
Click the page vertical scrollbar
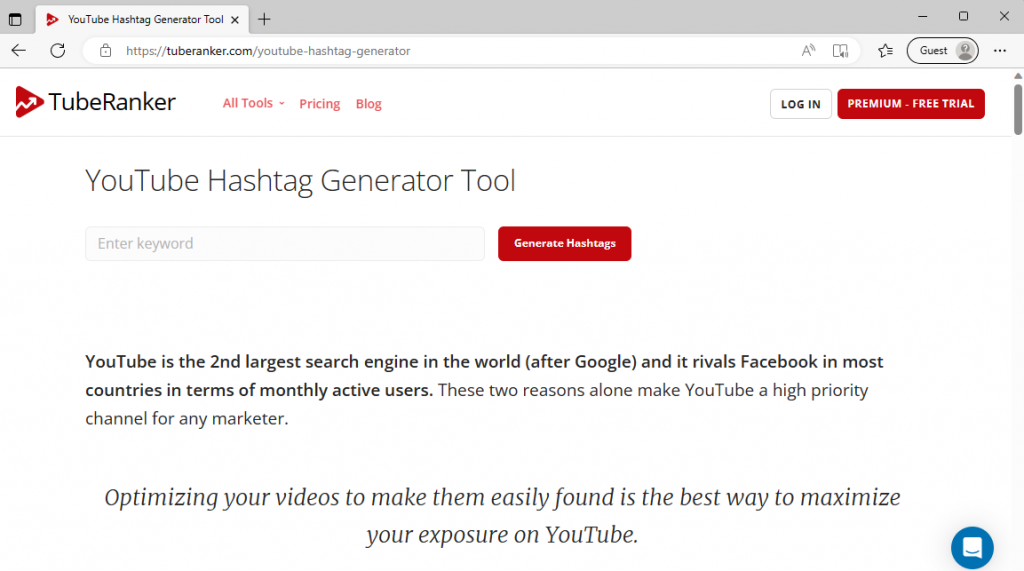pos(1017,110)
